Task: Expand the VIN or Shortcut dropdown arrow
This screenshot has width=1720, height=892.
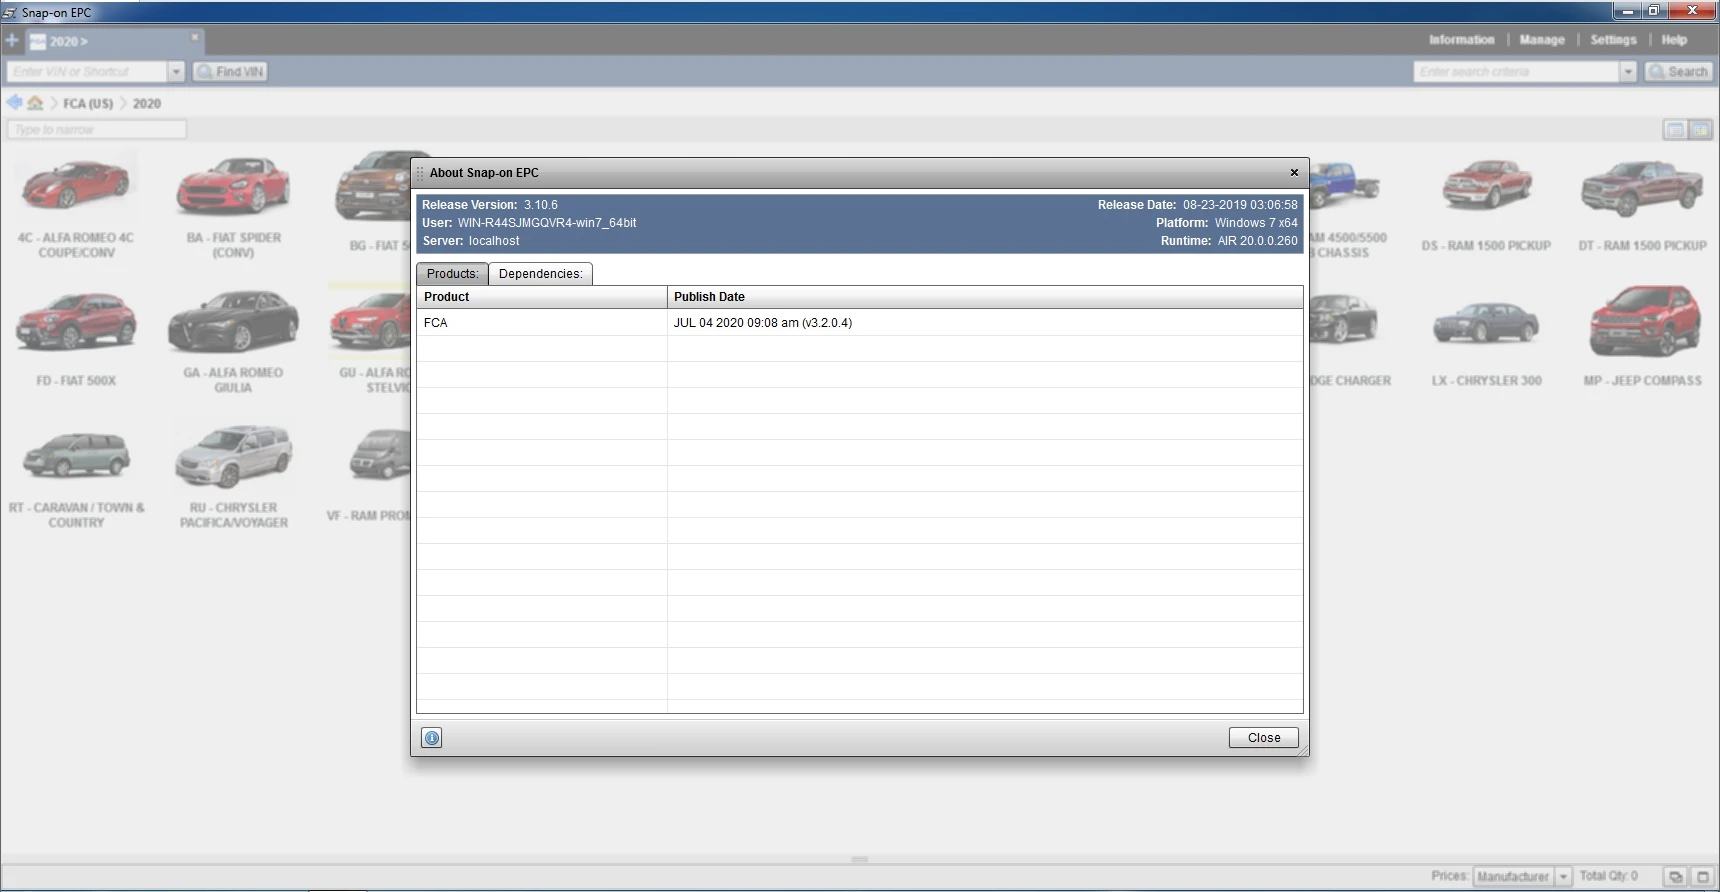Action: pyautogui.click(x=176, y=72)
